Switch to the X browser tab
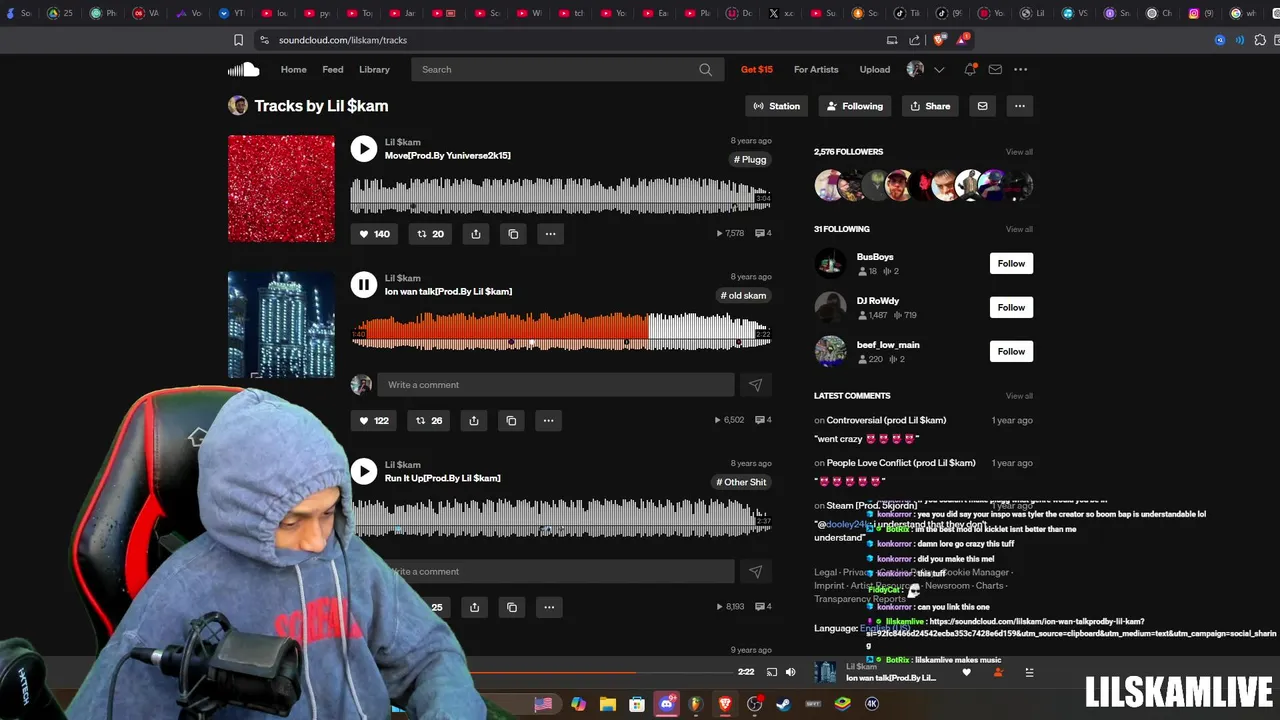This screenshot has height=720, width=1280. 781,13
